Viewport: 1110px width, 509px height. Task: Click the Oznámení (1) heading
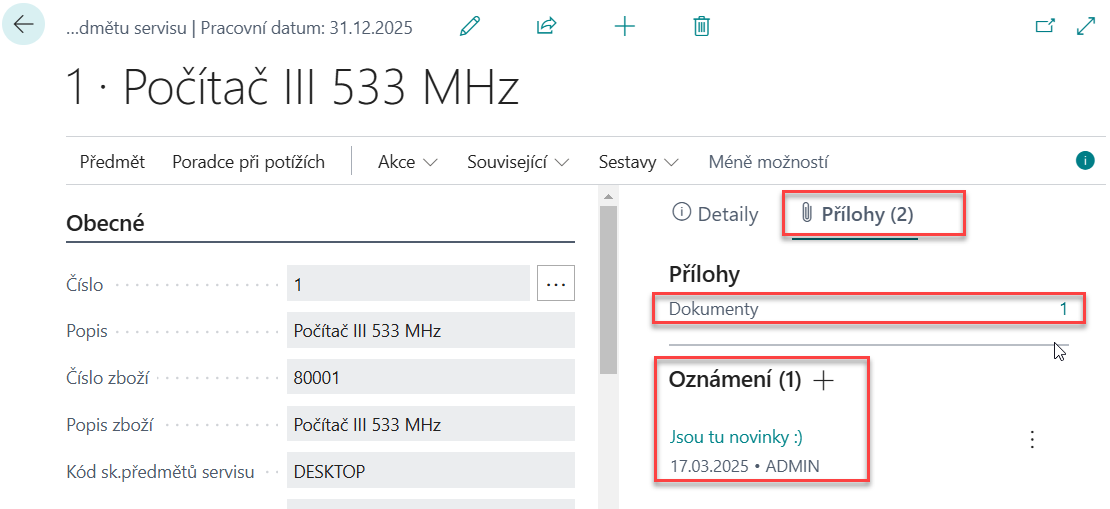tap(735, 380)
